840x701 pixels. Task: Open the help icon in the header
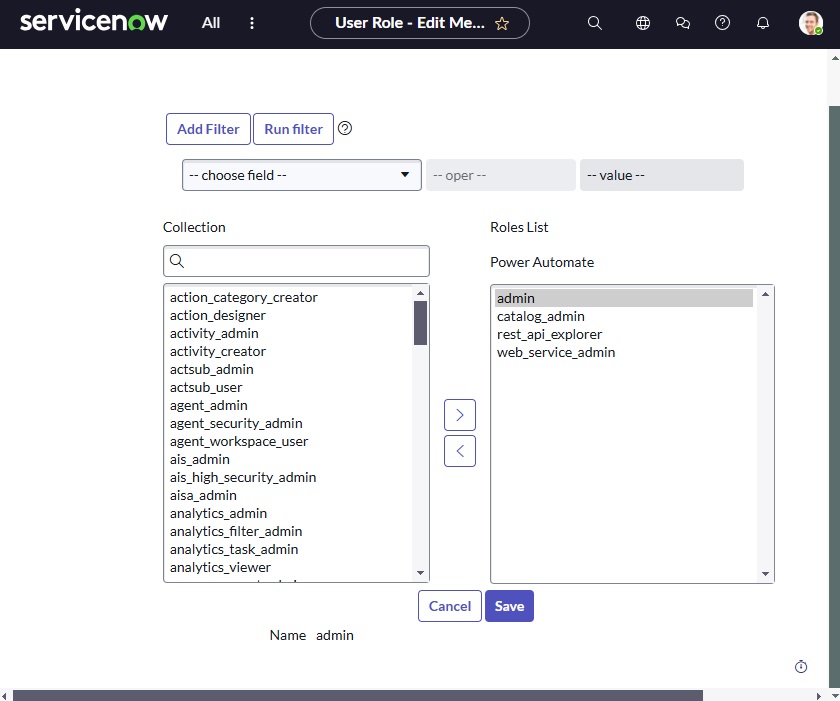click(723, 22)
